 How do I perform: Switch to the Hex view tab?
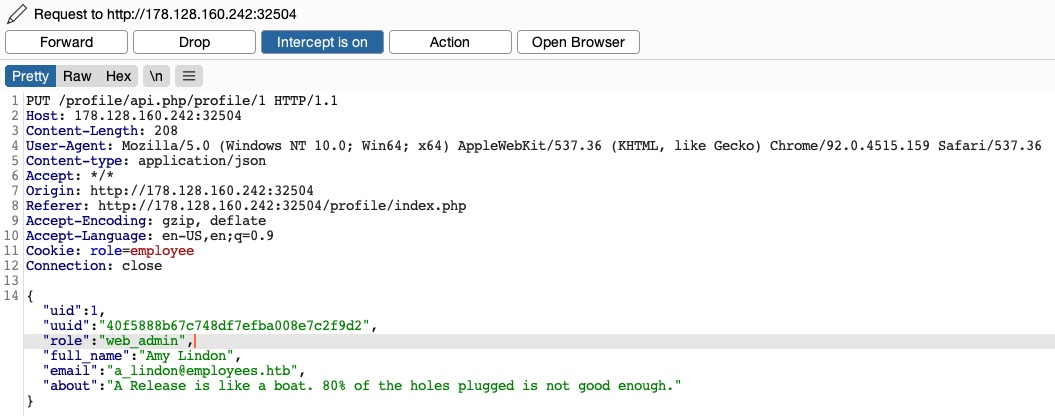point(118,76)
